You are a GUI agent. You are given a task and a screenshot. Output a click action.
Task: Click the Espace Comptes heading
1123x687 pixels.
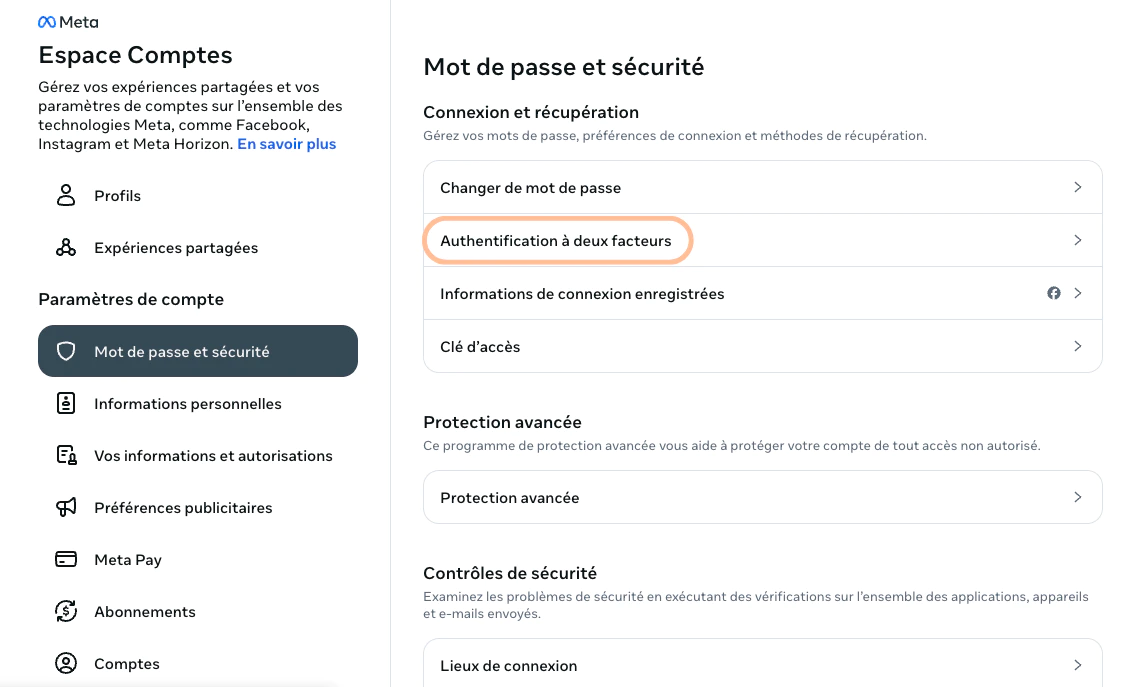coord(135,55)
